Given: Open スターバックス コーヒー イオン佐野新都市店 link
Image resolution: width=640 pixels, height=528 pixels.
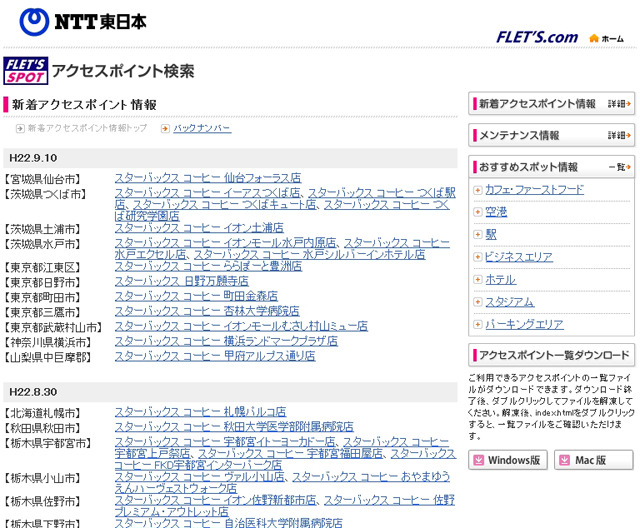Looking at the screenshot, I should tap(216, 500).
